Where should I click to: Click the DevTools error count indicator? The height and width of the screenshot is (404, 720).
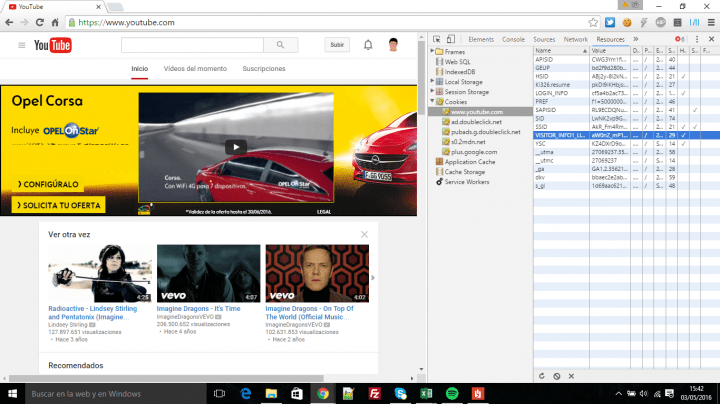[x=680, y=39]
